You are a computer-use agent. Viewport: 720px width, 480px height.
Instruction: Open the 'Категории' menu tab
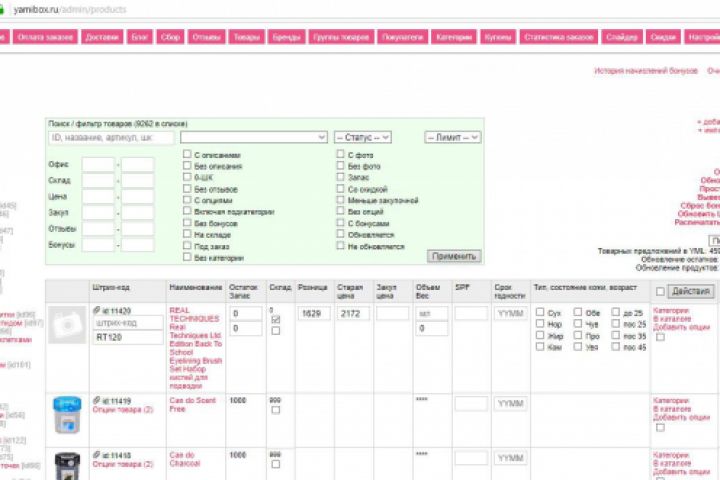(x=454, y=37)
